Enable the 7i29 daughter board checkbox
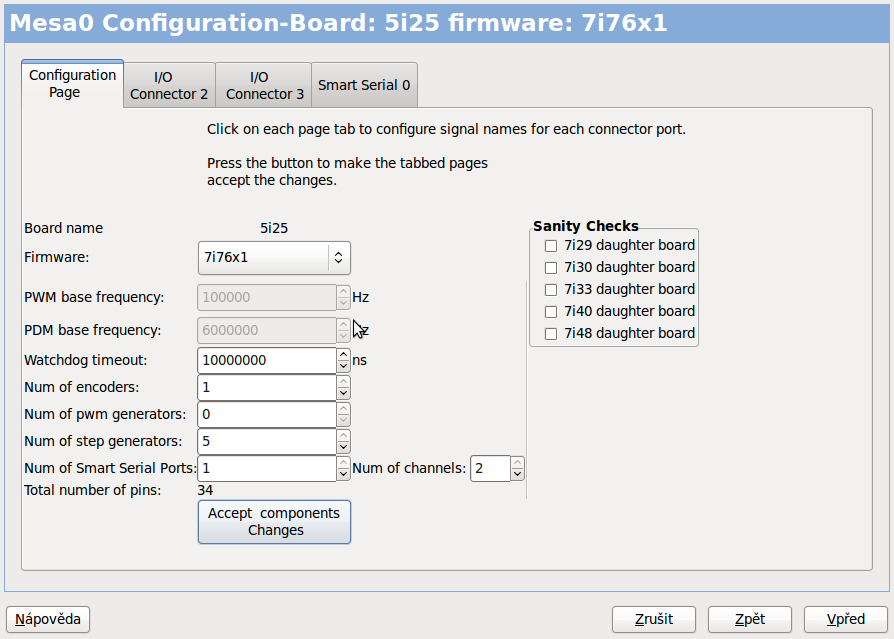 pos(550,245)
